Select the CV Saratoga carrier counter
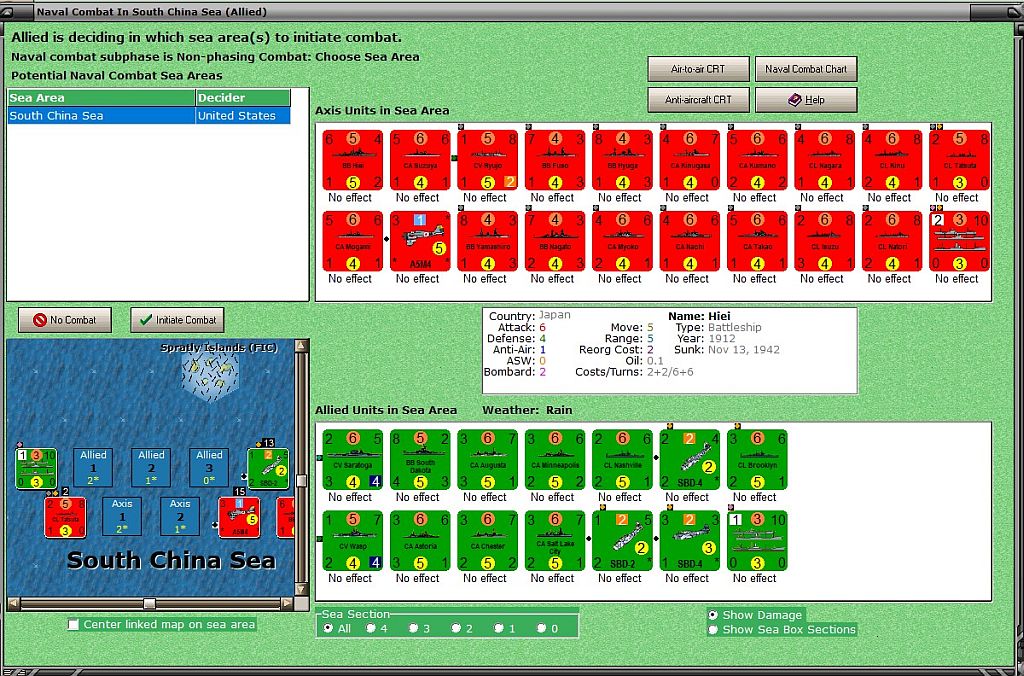 [x=353, y=460]
